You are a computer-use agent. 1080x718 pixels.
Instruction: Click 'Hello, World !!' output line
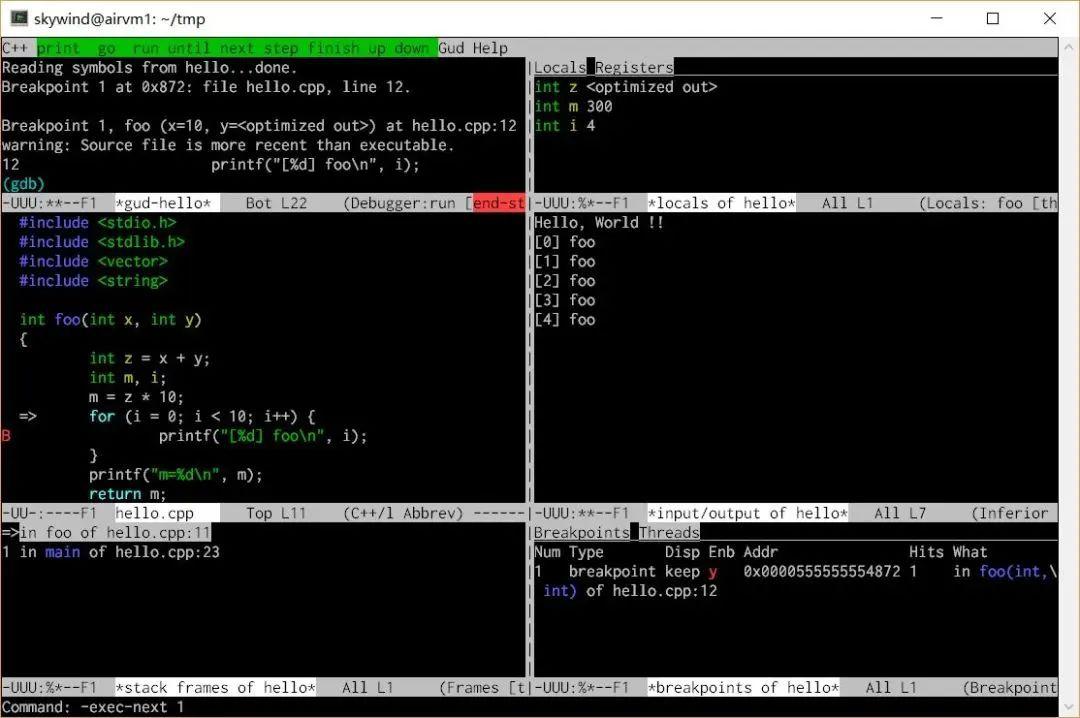pos(599,223)
